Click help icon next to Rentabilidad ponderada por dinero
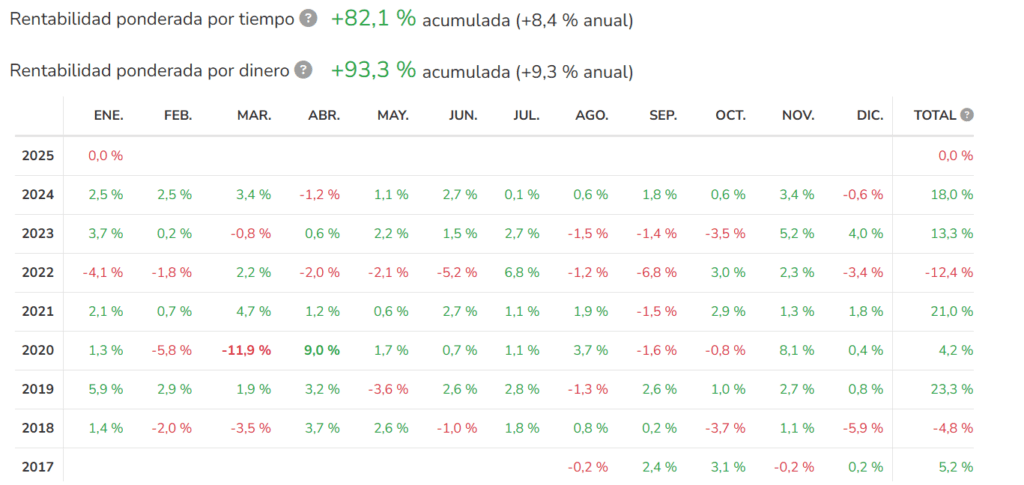 tap(303, 70)
